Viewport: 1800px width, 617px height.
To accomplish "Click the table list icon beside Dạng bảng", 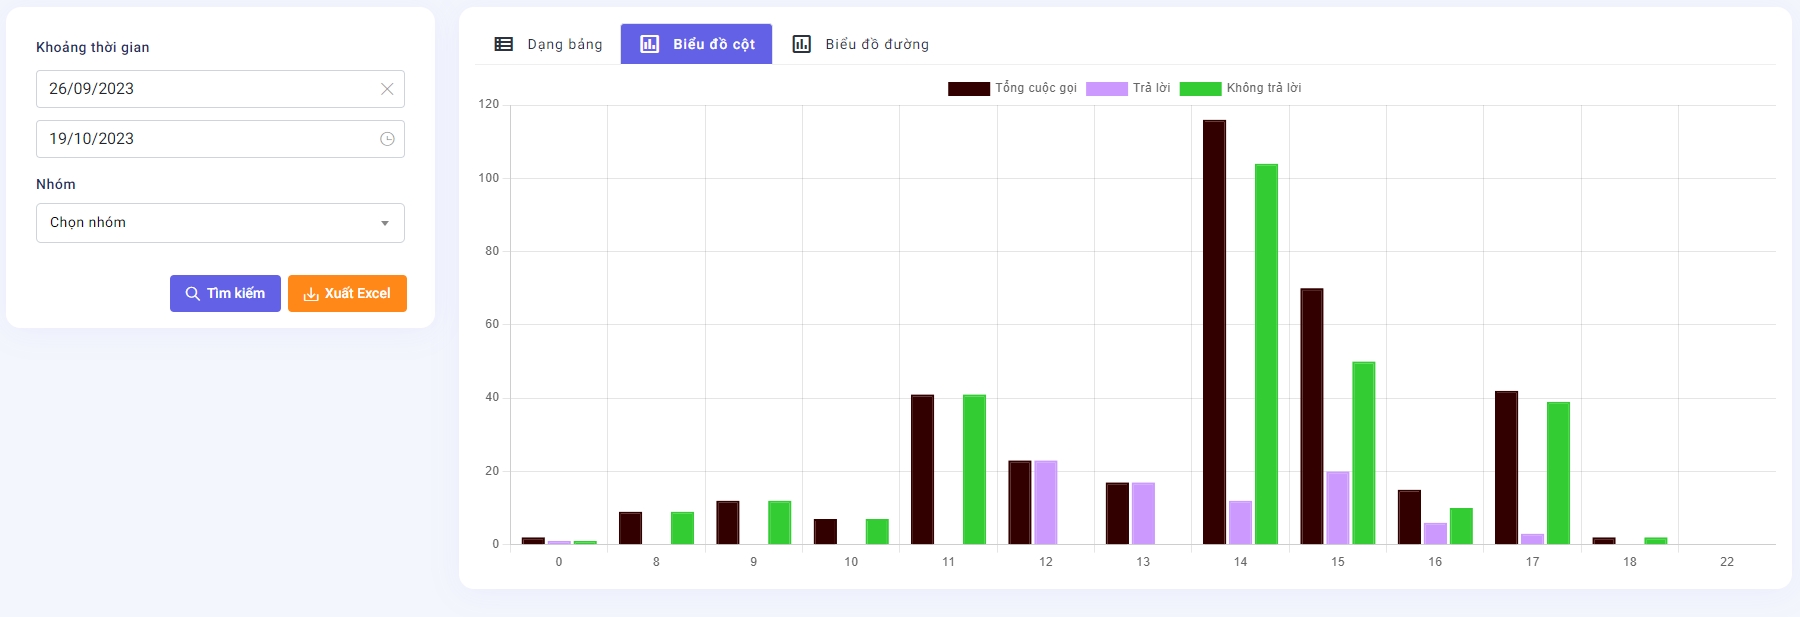I will tap(504, 44).
